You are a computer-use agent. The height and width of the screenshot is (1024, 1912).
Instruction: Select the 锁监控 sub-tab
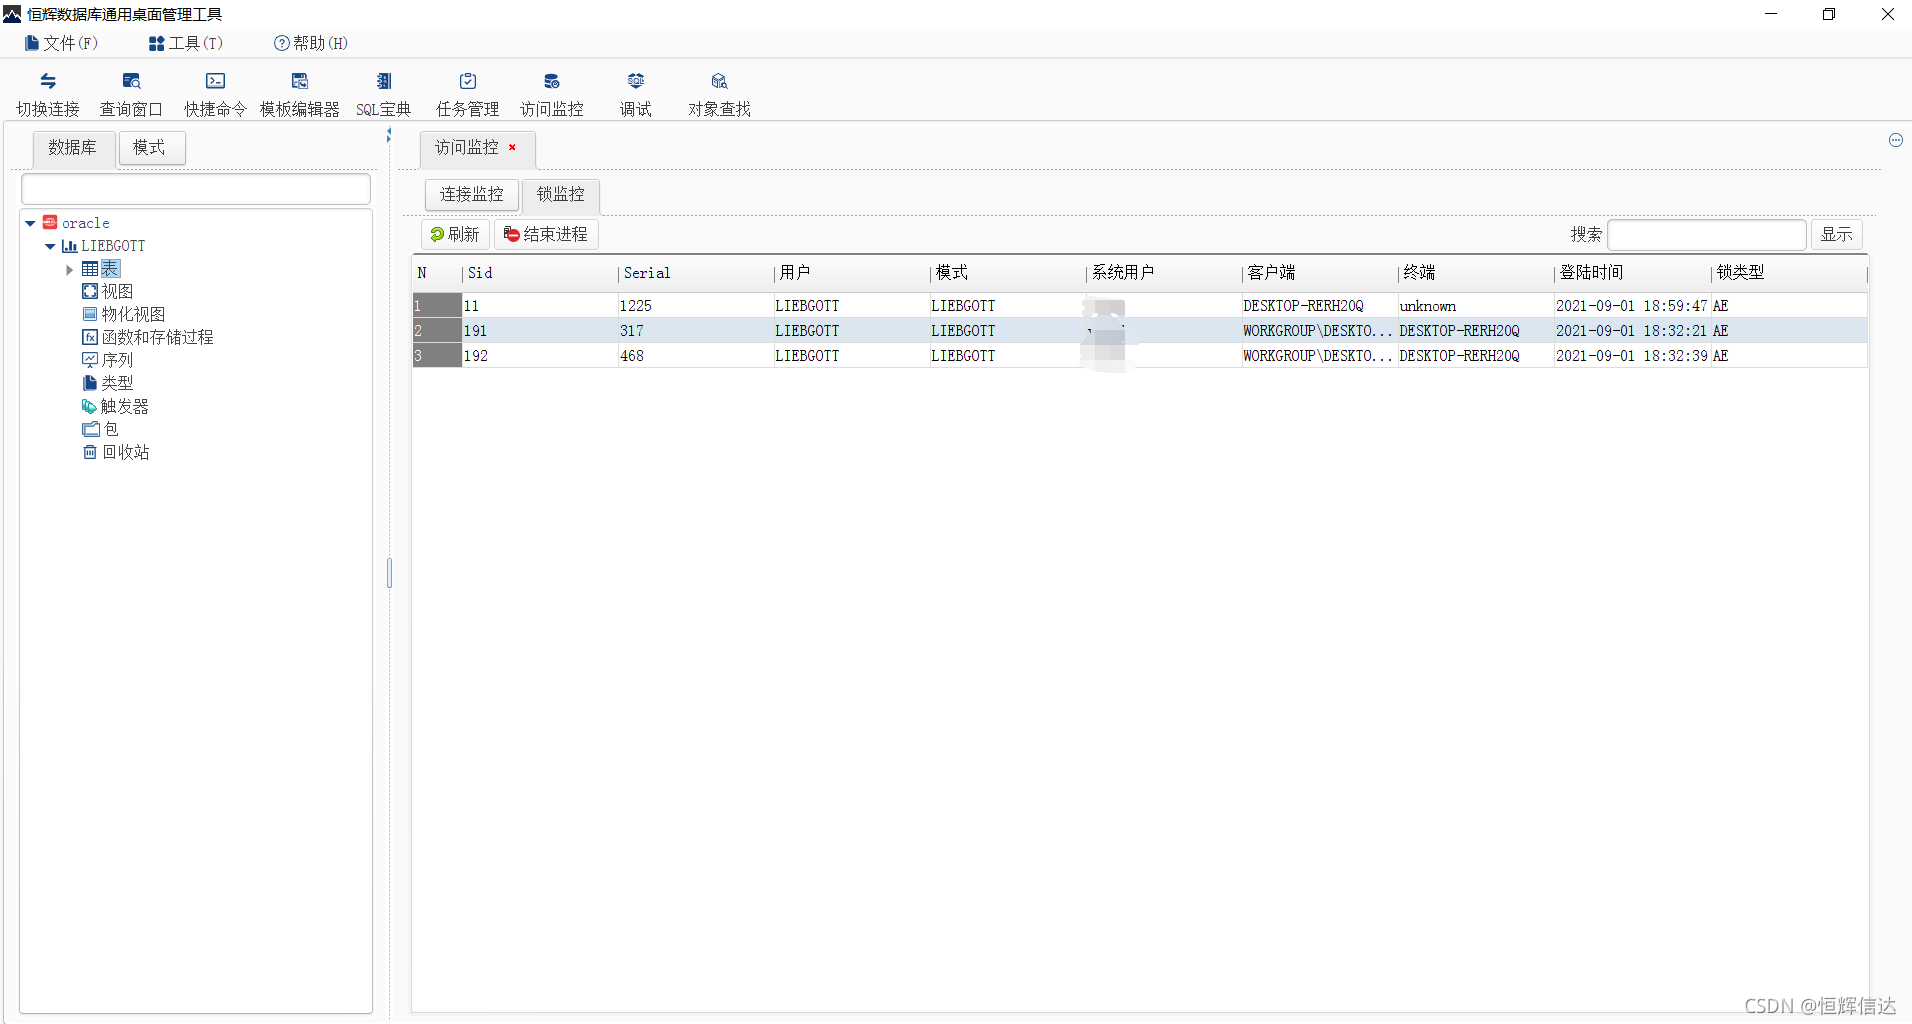tap(561, 194)
